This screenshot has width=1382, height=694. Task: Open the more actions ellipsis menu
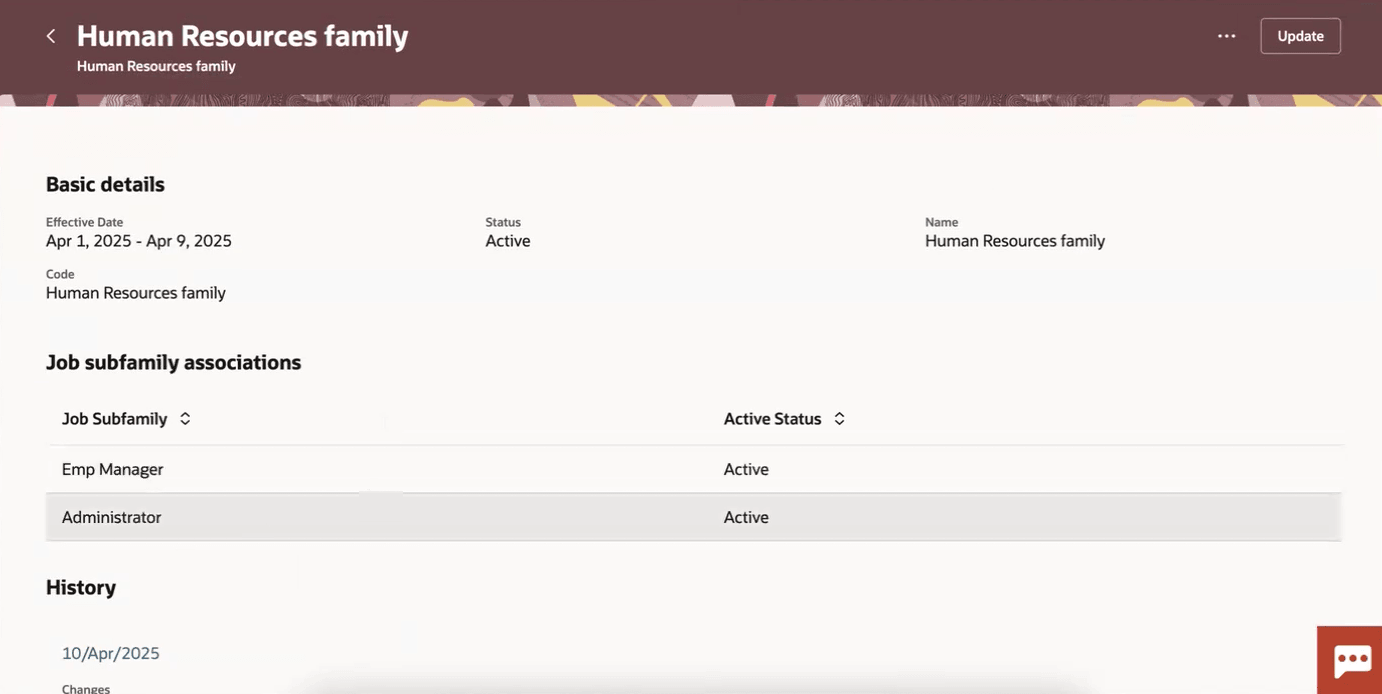[x=1226, y=36]
